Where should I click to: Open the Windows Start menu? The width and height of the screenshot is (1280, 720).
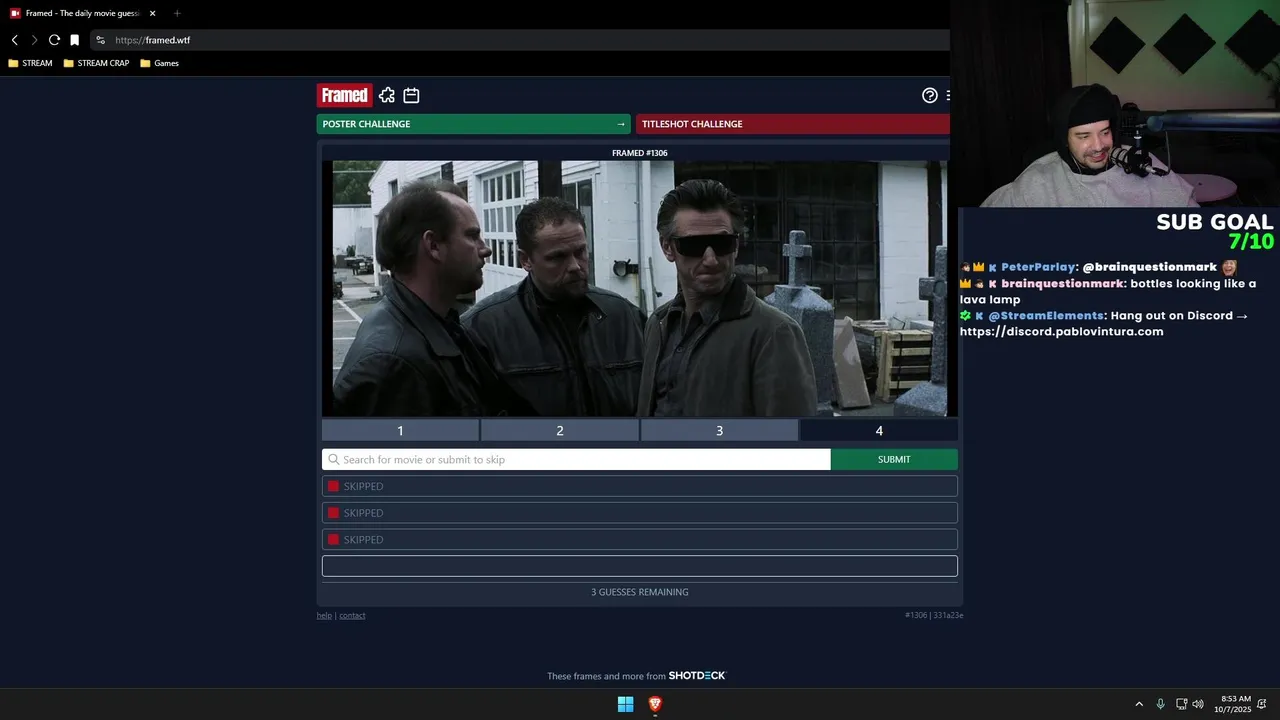click(625, 704)
